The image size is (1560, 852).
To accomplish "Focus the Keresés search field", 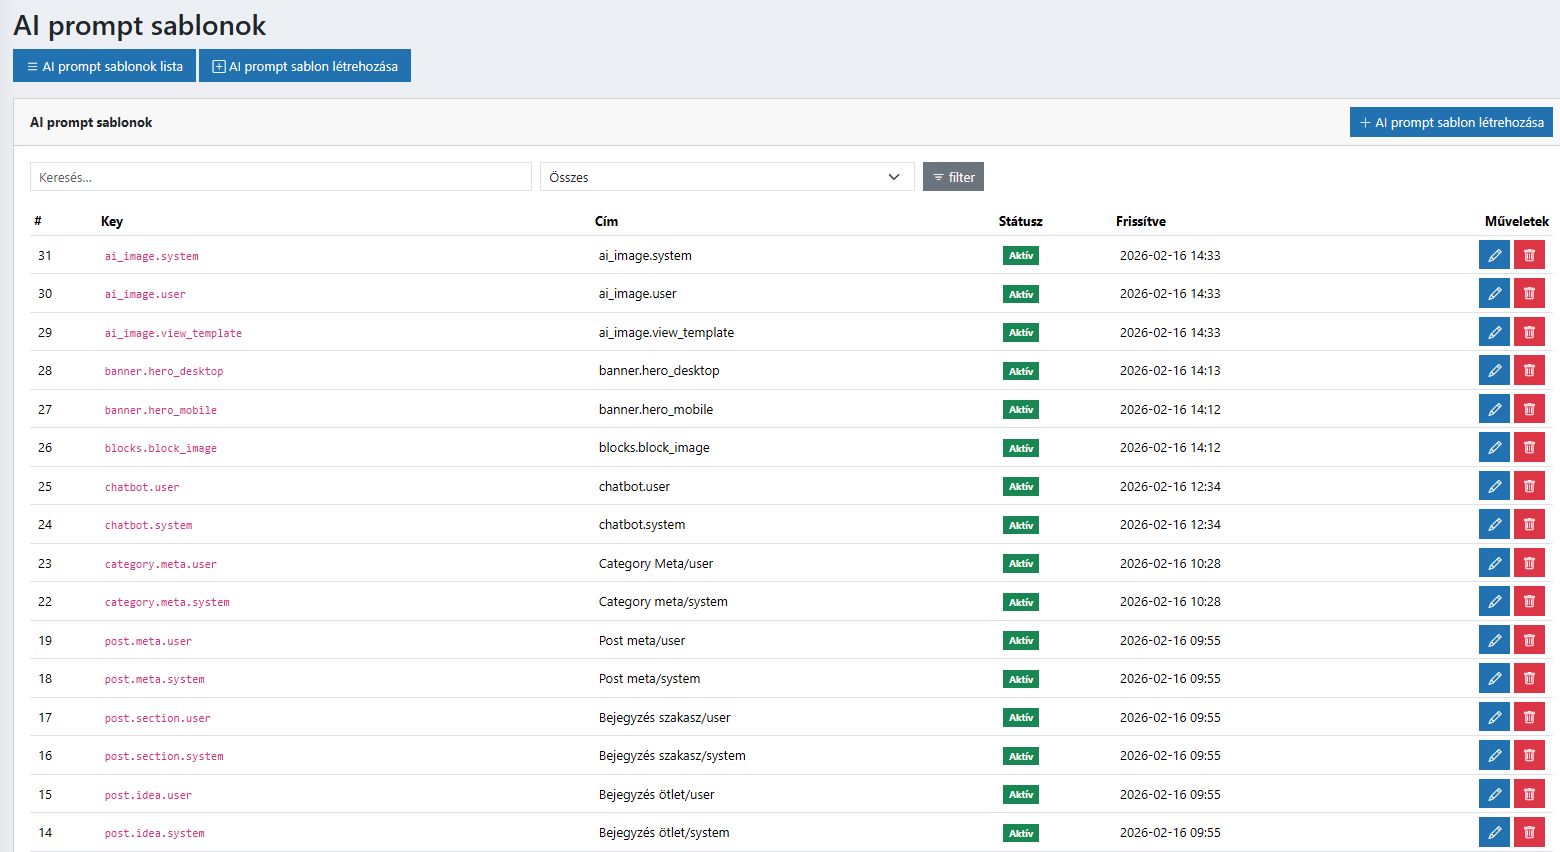I will pyautogui.click(x=280, y=177).
